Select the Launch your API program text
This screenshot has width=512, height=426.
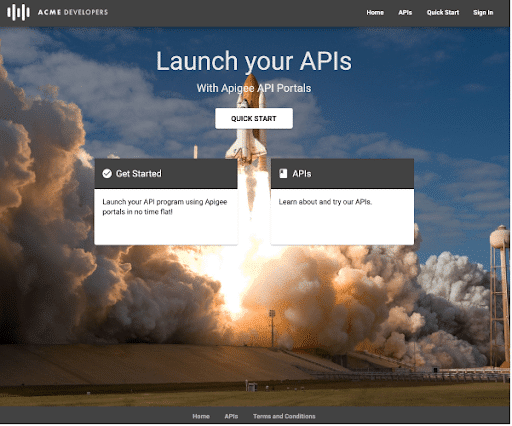(165, 207)
